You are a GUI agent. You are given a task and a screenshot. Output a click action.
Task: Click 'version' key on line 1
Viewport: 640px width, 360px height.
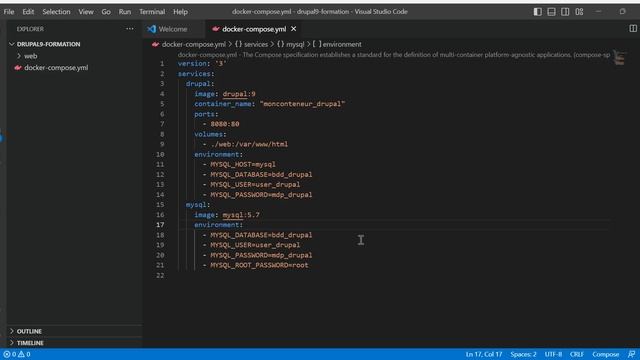[x=192, y=64]
